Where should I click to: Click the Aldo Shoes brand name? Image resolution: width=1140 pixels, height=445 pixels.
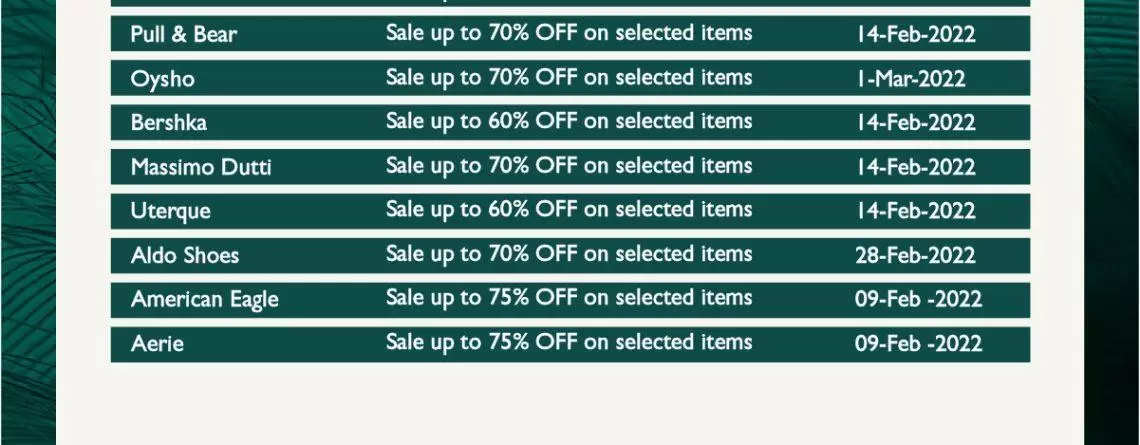185,255
